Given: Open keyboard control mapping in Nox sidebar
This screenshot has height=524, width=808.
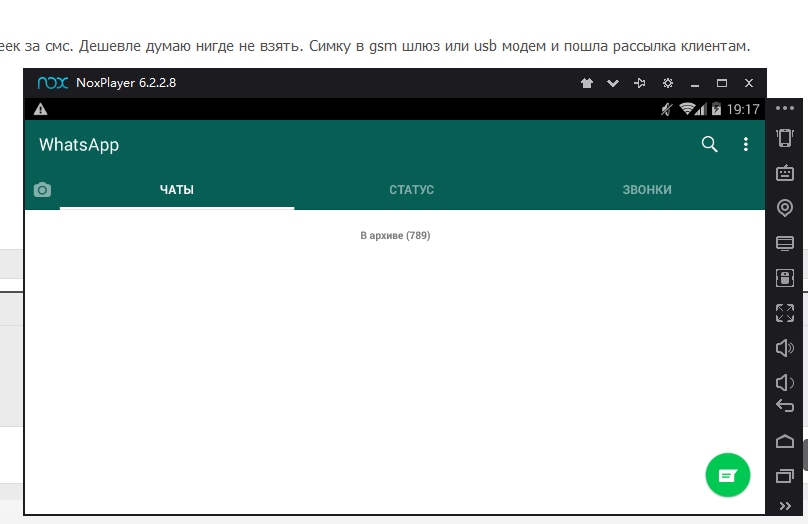Looking at the screenshot, I should click(785, 173).
